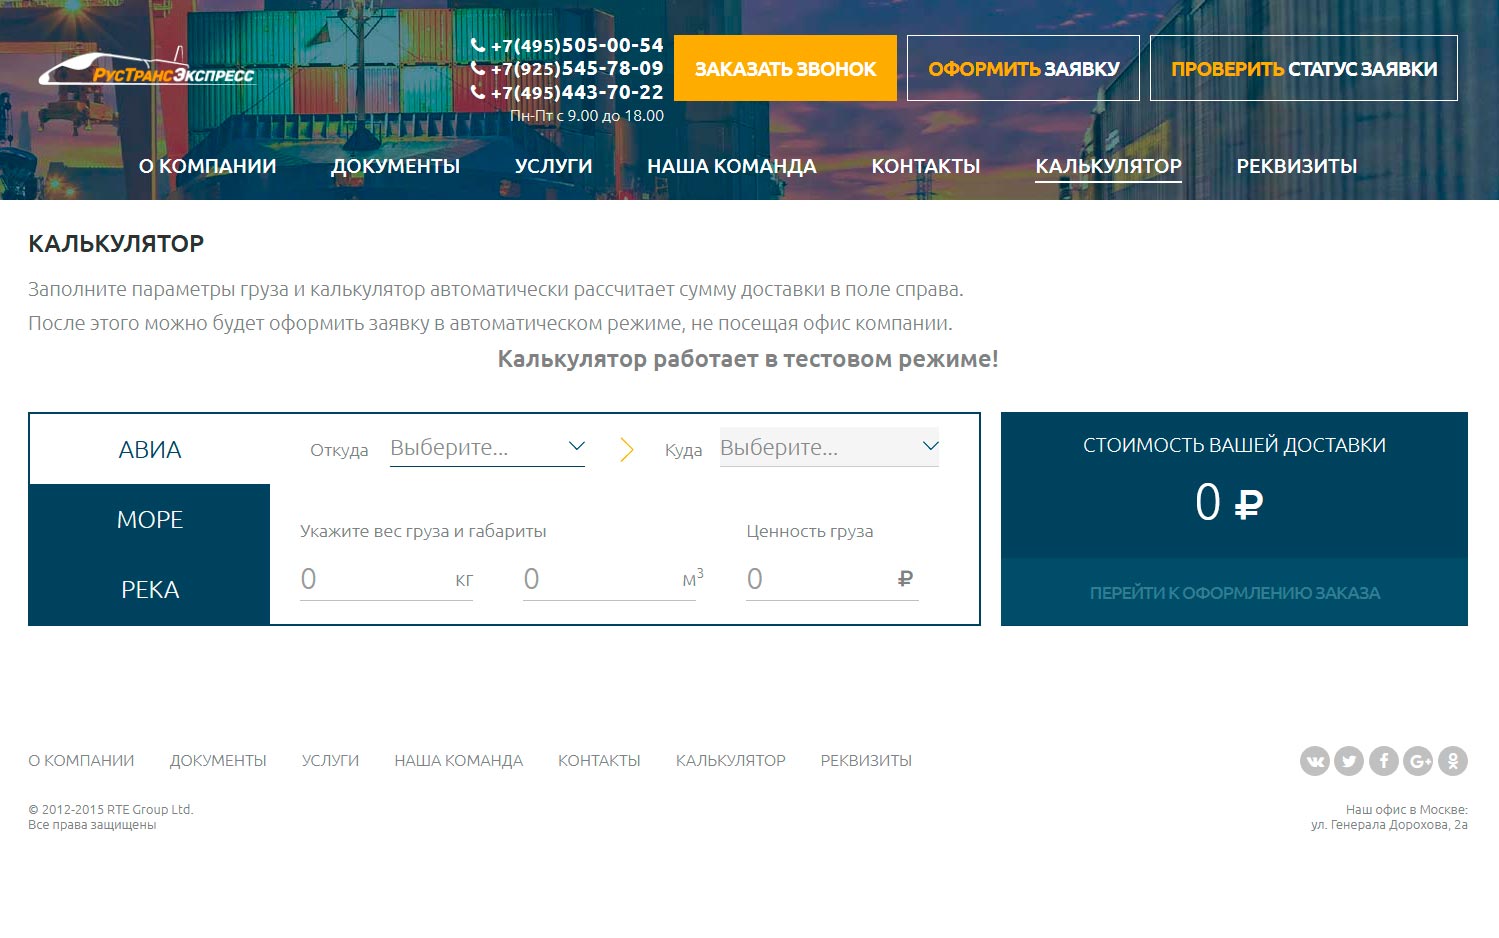The height and width of the screenshot is (938, 1499).
Task: Open НАША КОМАНДА in top menu
Action: 732,166
